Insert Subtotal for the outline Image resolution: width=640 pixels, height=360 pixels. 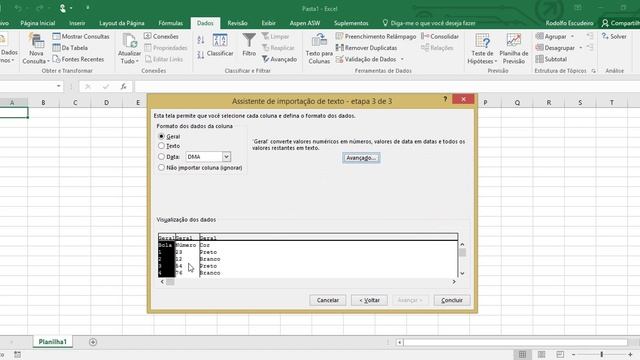[x=551, y=59]
